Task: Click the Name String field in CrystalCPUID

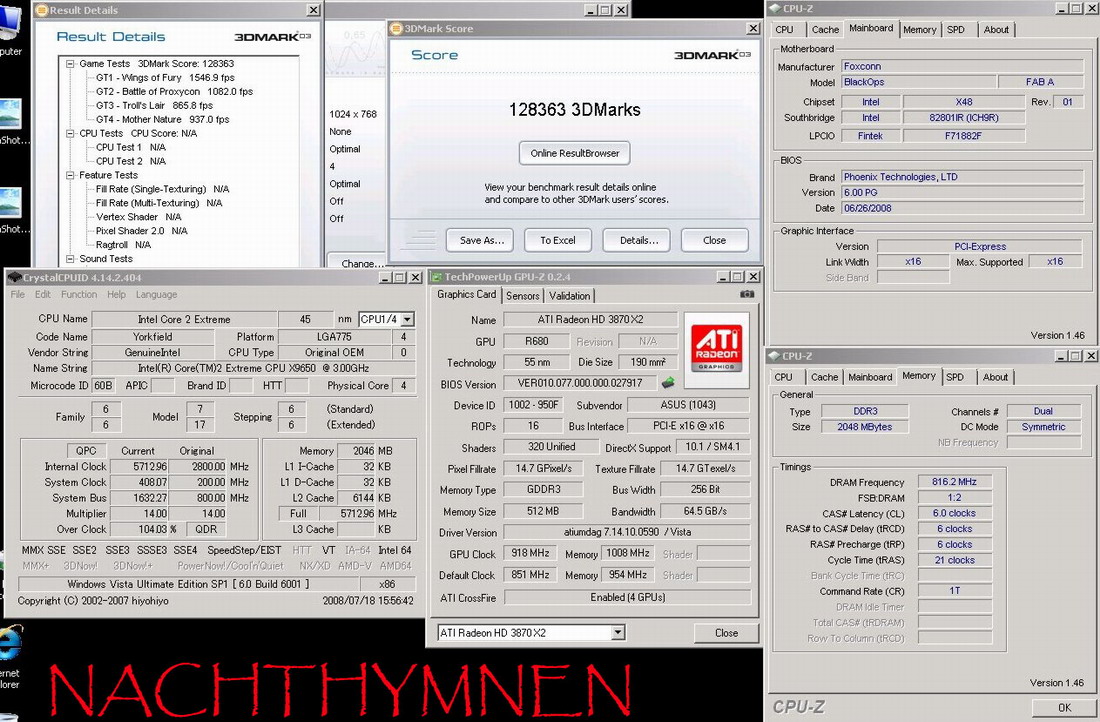Action: click(253, 368)
